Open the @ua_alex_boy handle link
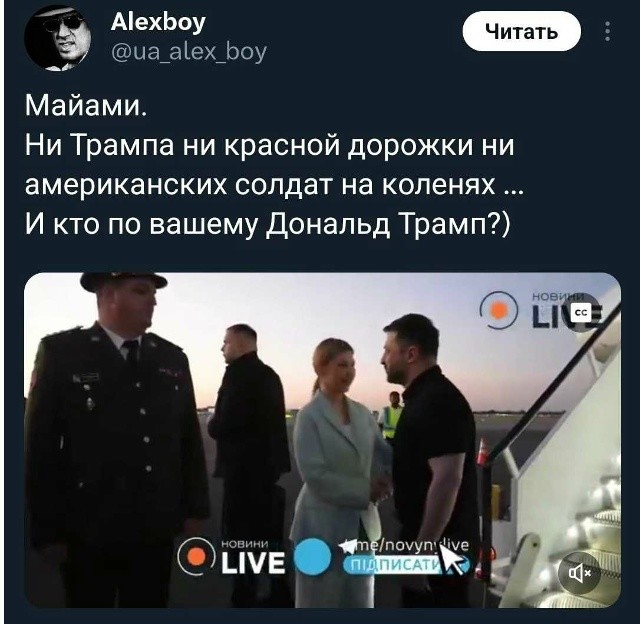 189,52
